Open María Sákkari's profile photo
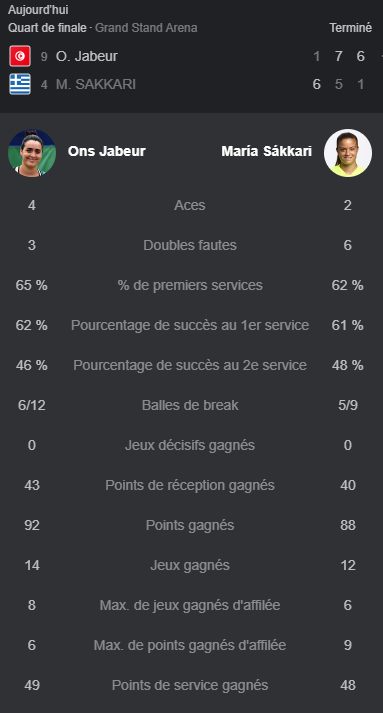Viewport: 383px width, 713px height. pos(348,152)
